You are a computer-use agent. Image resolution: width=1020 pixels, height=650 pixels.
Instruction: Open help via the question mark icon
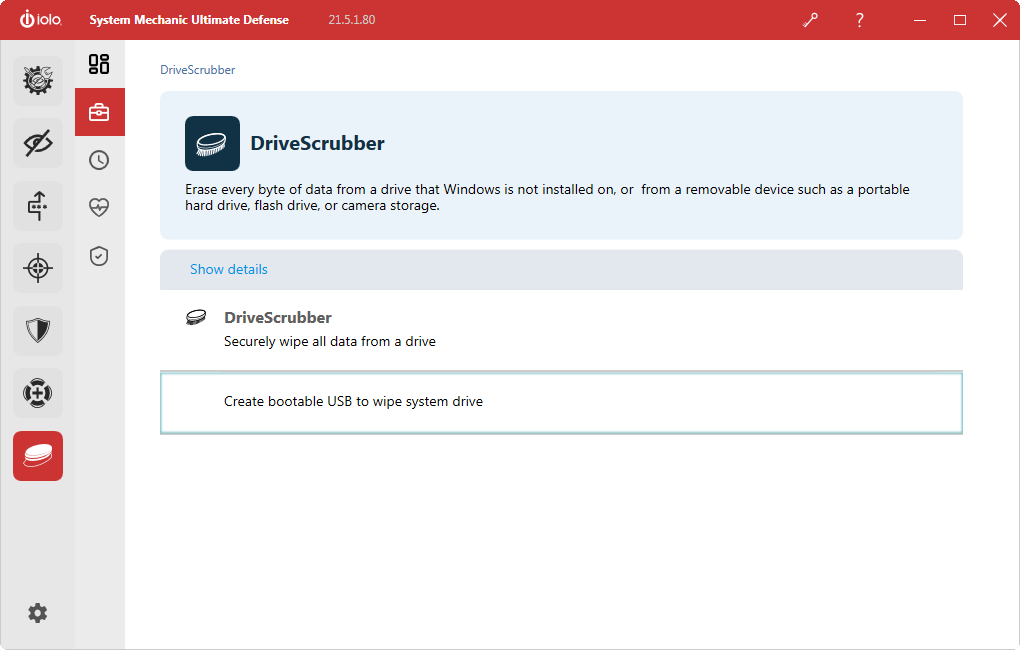pos(859,20)
